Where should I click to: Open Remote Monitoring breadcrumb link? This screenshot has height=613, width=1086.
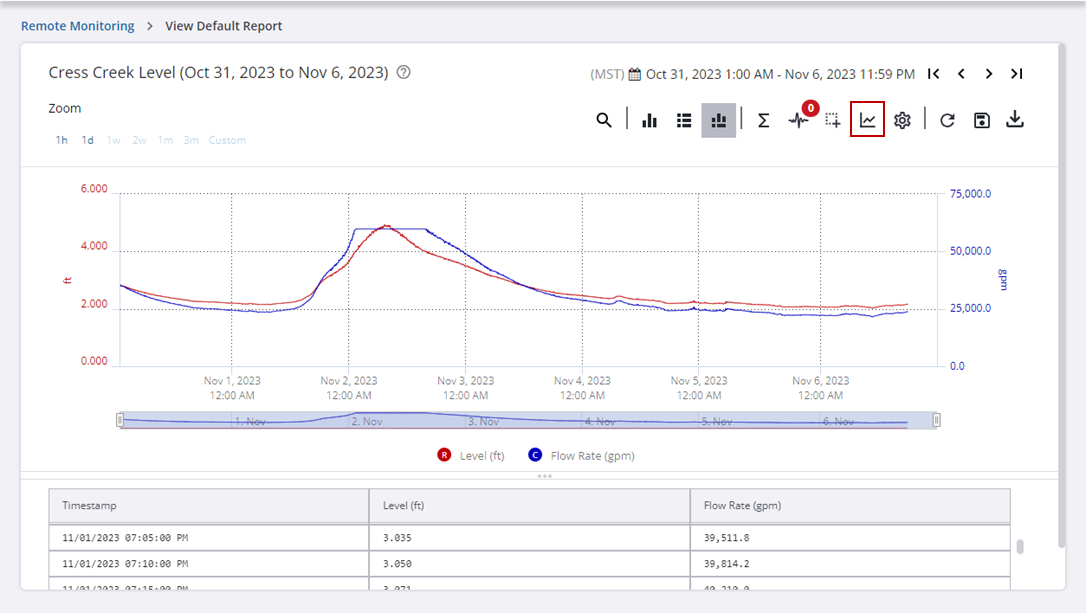point(77,26)
